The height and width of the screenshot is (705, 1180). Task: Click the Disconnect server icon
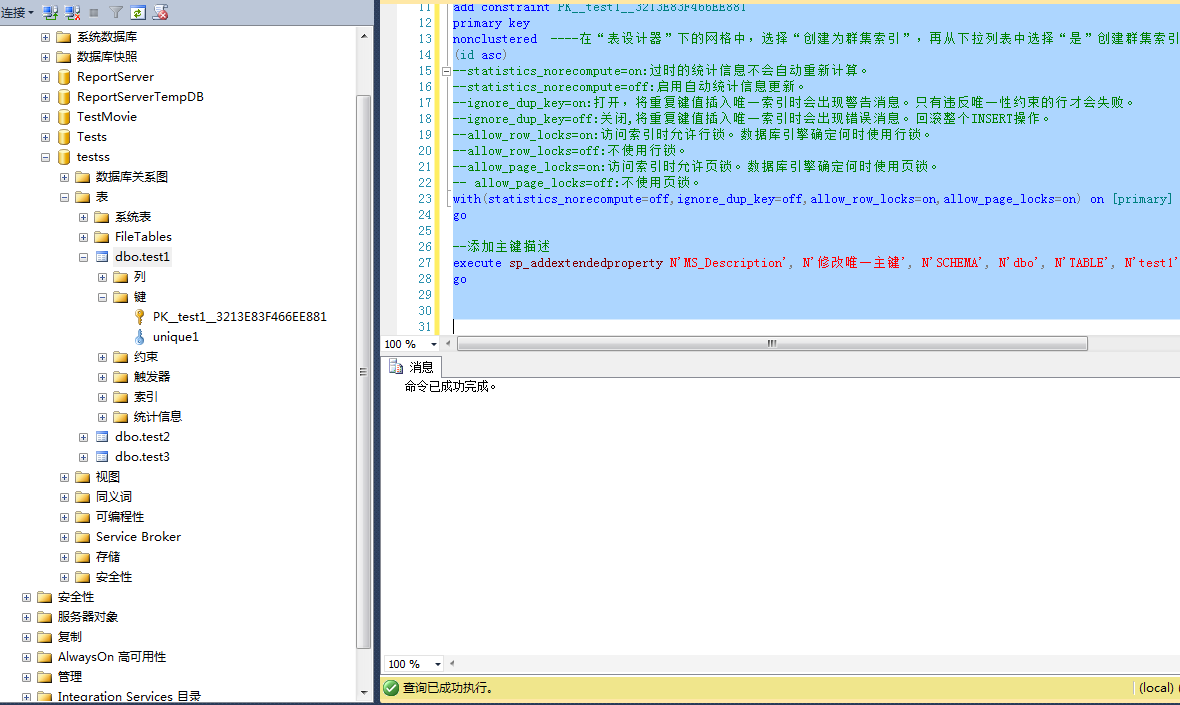tap(72, 12)
